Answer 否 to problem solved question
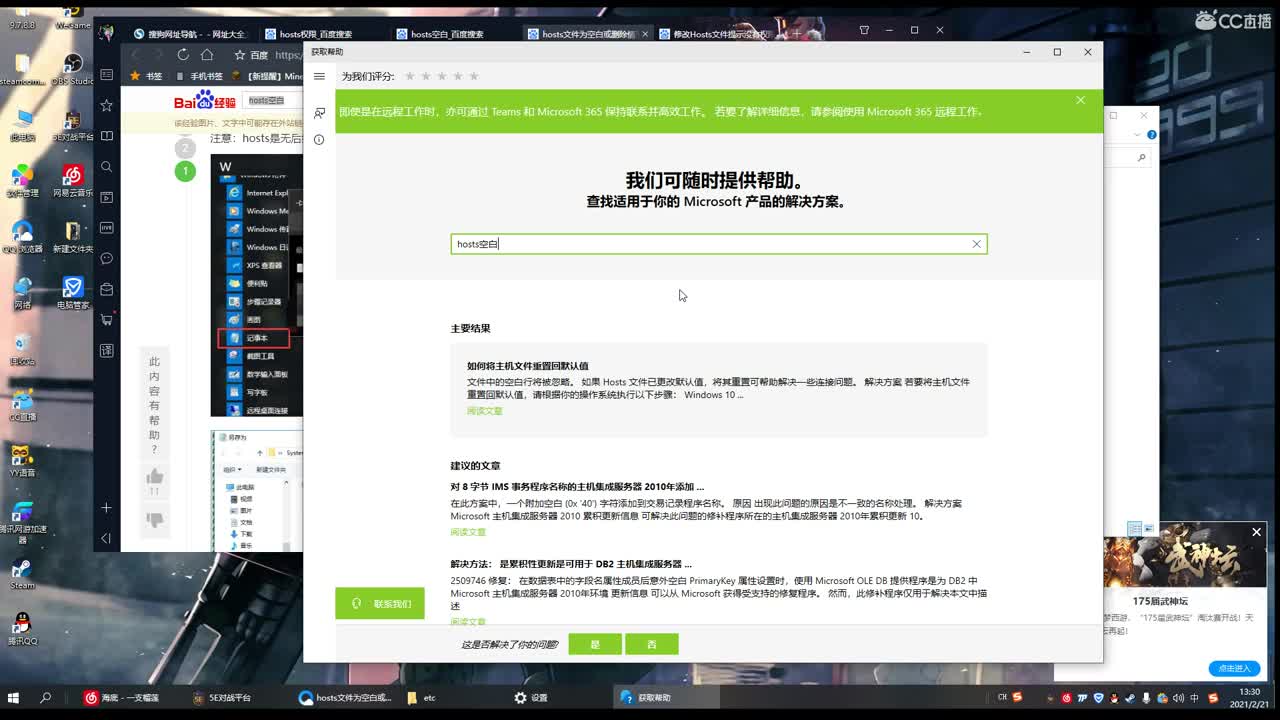This screenshot has width=1280, height=720. tap(651, 644)
